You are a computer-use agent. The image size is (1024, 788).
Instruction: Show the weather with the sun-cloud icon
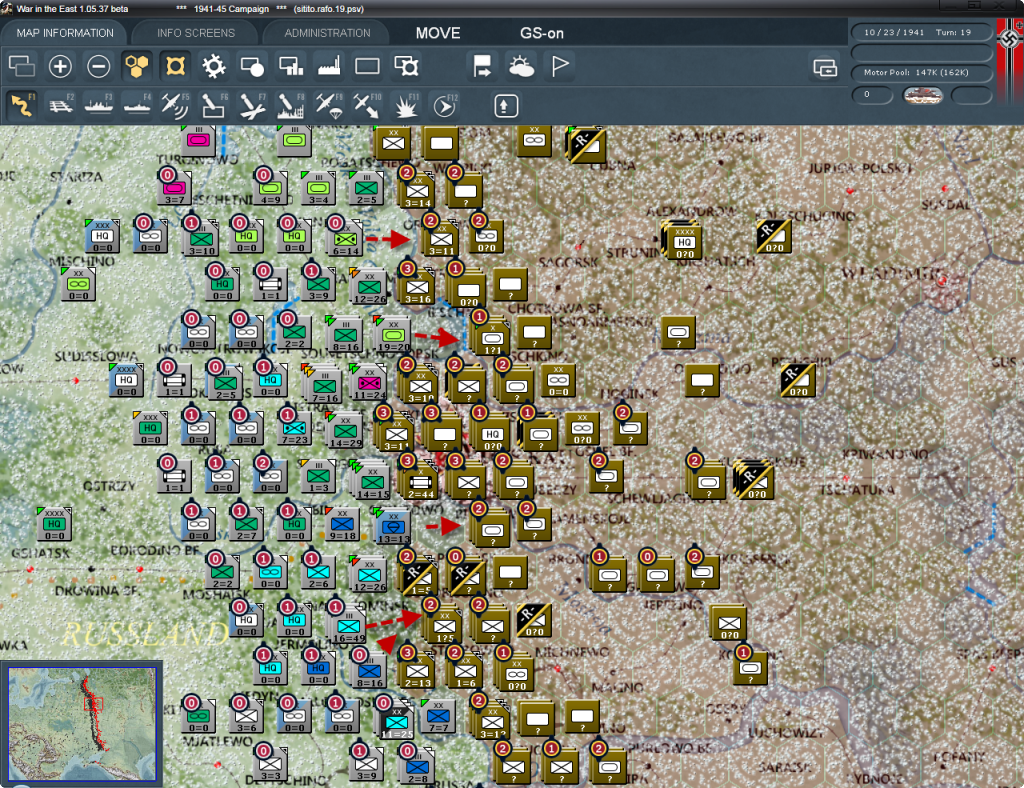521,66
